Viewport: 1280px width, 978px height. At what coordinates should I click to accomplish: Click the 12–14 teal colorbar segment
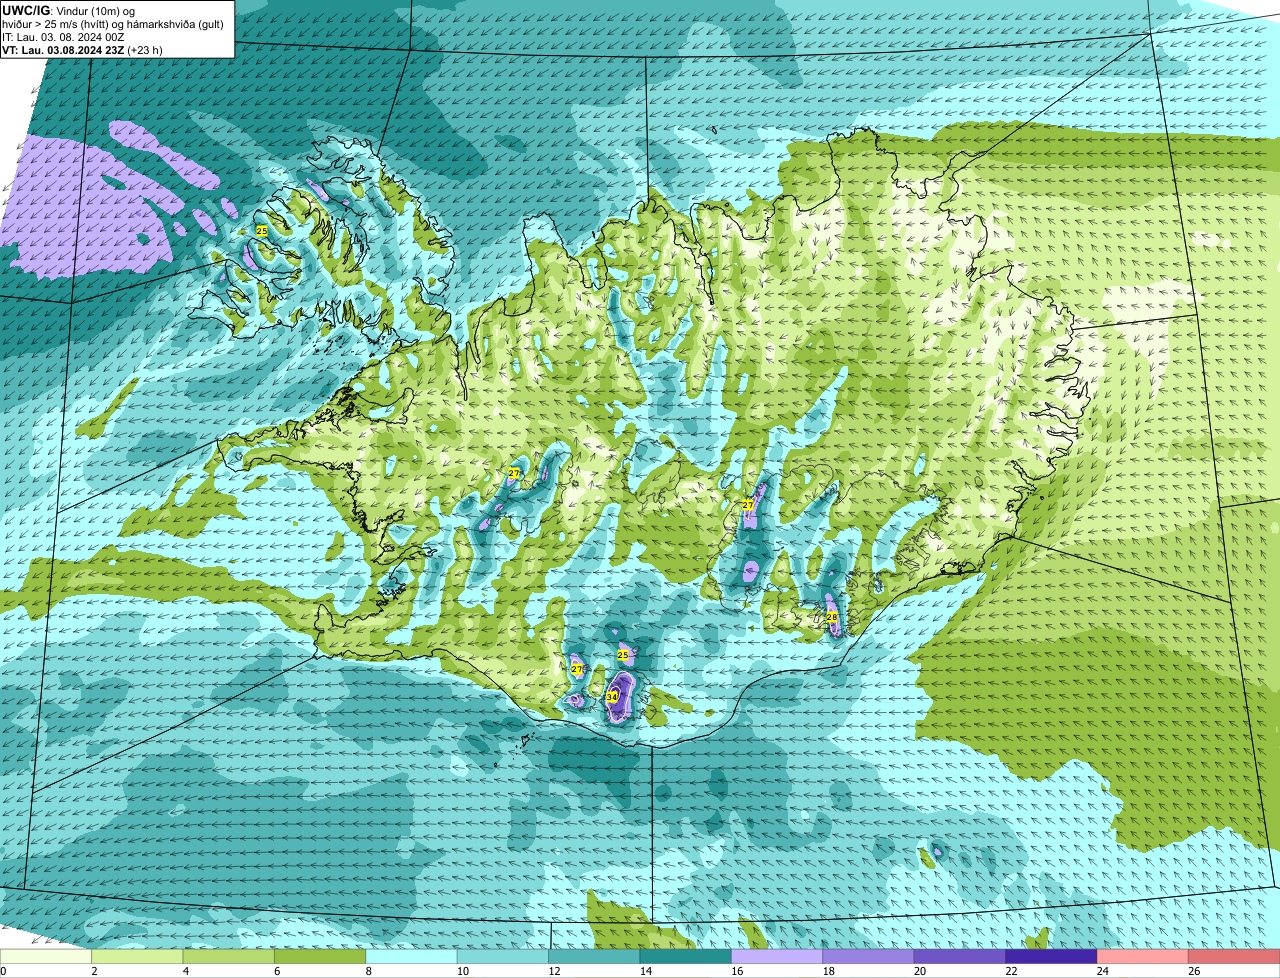pyautogui.click(x=594, y=957)
